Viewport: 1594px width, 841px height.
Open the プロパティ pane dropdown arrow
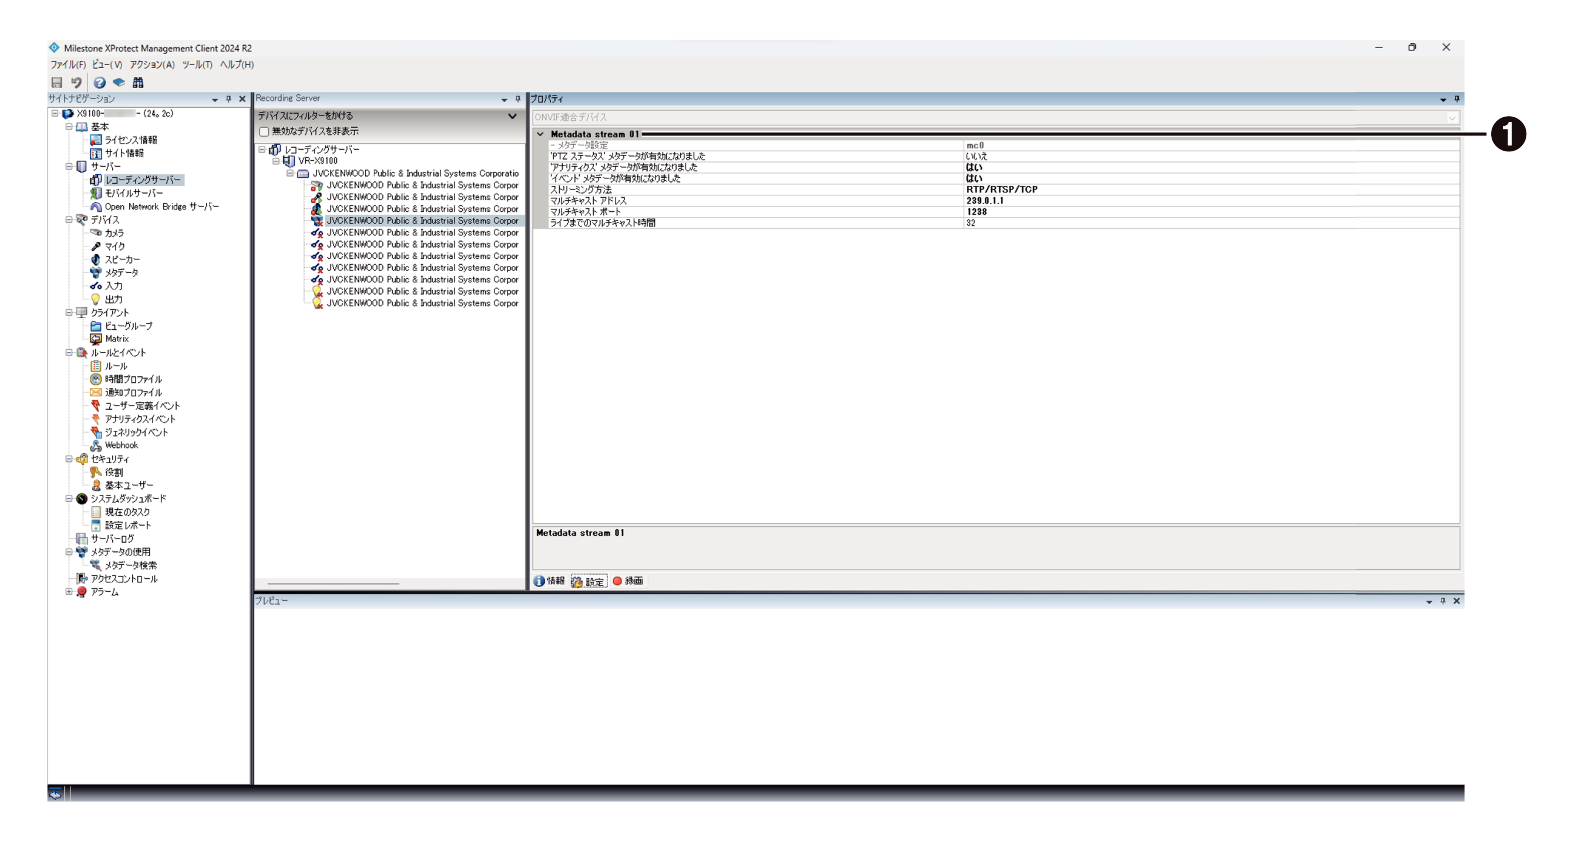(x=1443, y=100)
